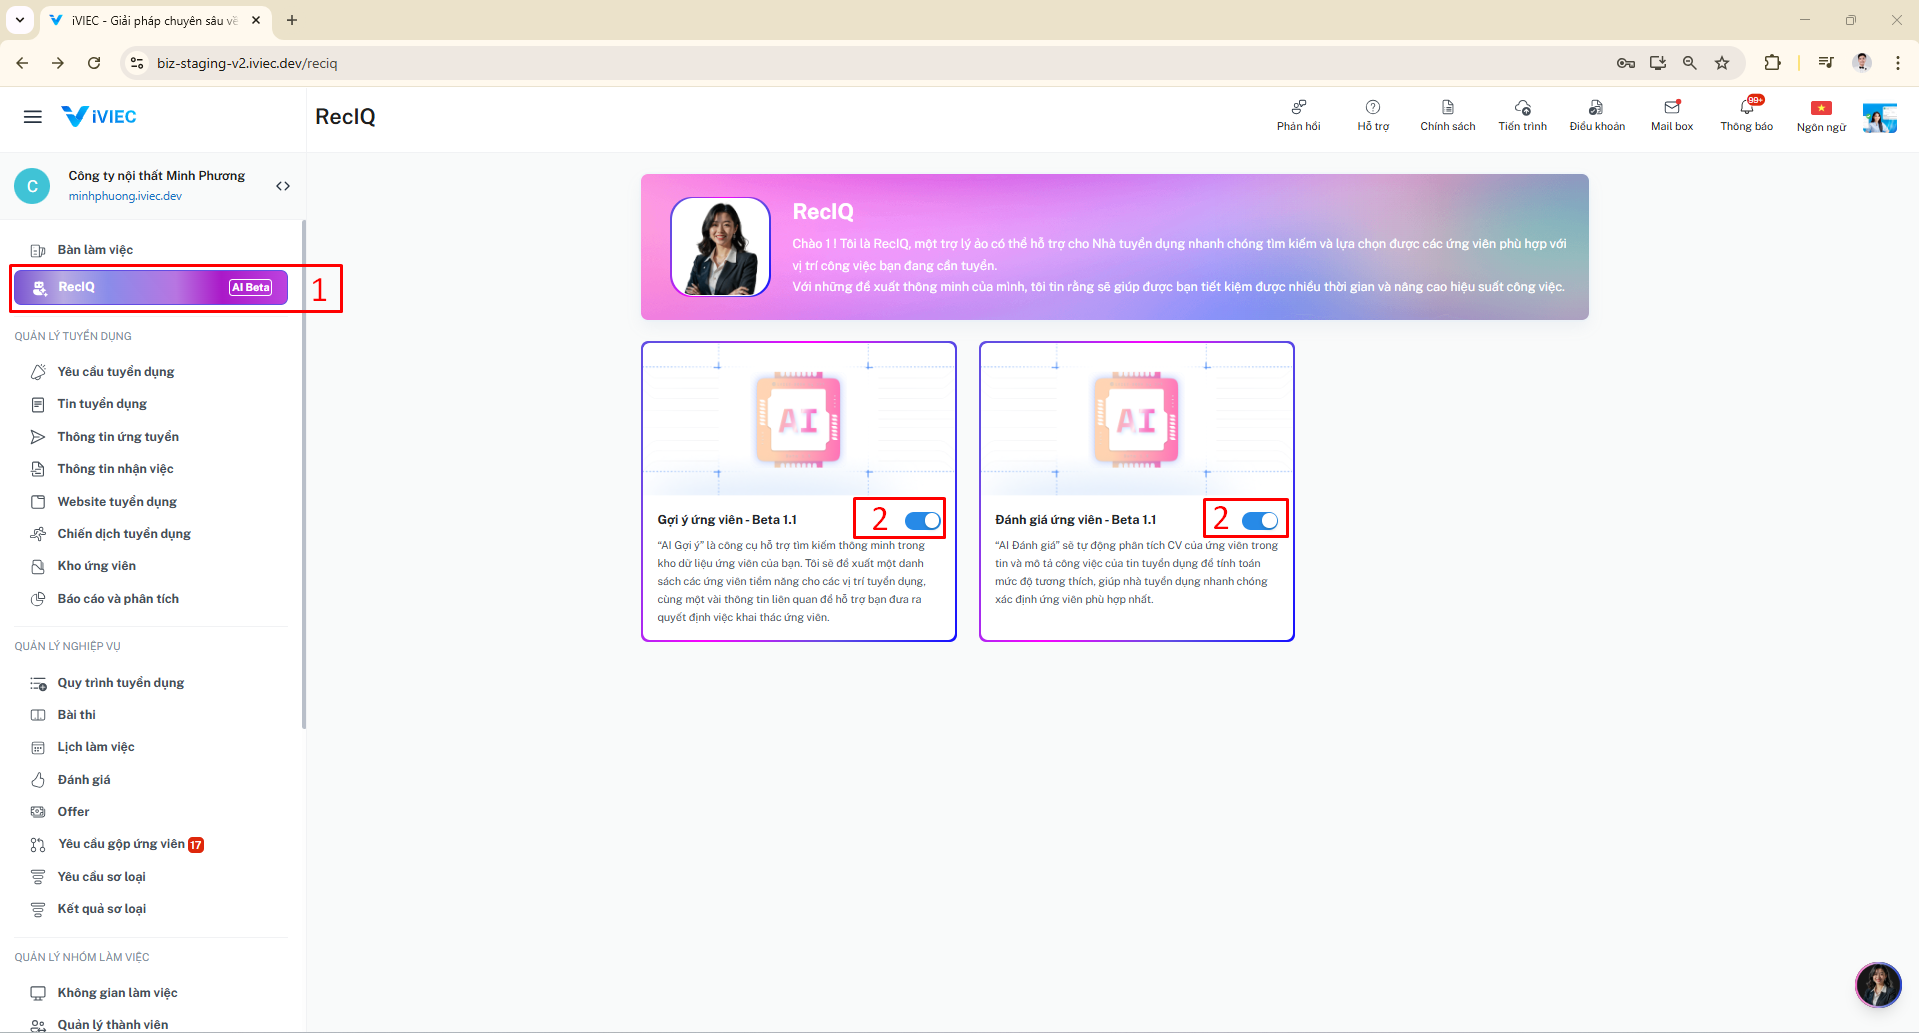The height and width of the screenshot is (1033, 1919).
Task: Click the iVIEC logo
Action: 99,117
